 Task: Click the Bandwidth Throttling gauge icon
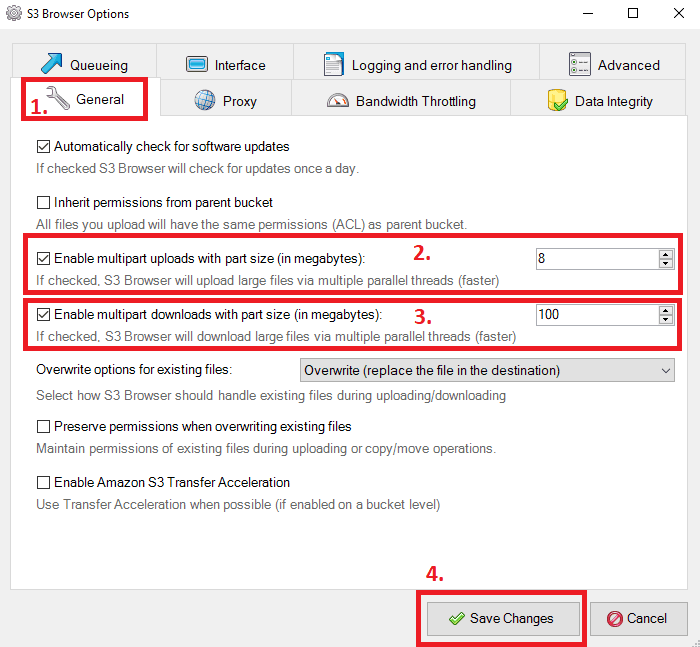pyautogui.click(x=338, y=100)
